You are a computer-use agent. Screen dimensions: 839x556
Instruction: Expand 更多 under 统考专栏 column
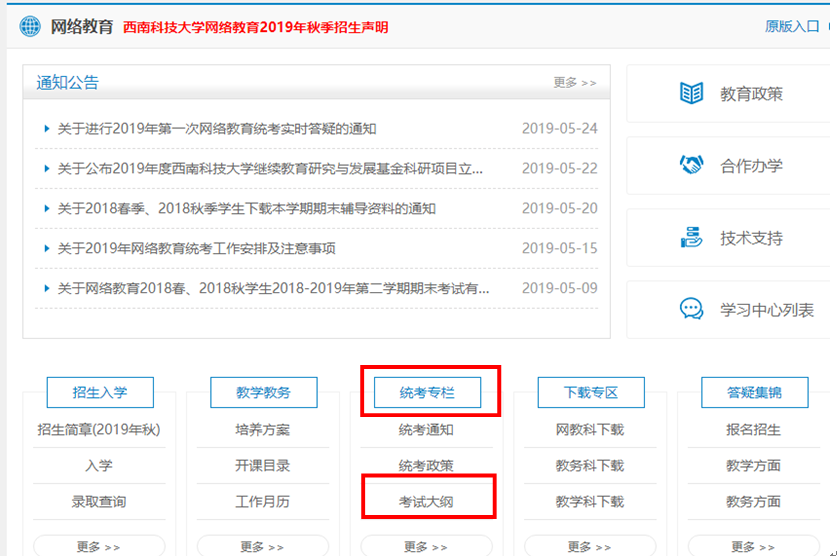pyautogui.click(x=426, y=547)
